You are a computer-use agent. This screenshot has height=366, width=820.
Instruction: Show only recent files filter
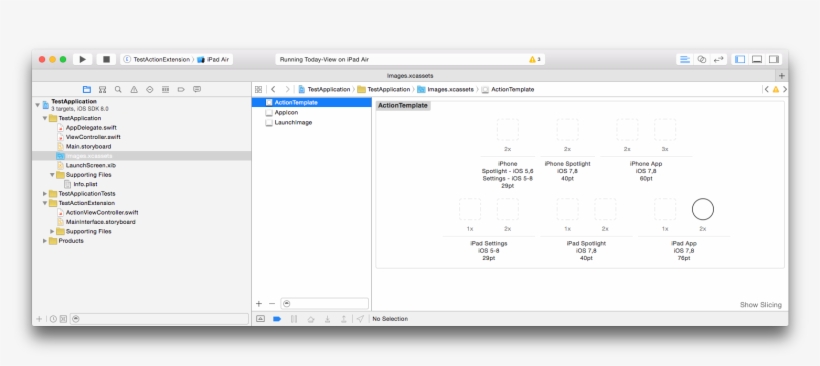click(53, 319)
